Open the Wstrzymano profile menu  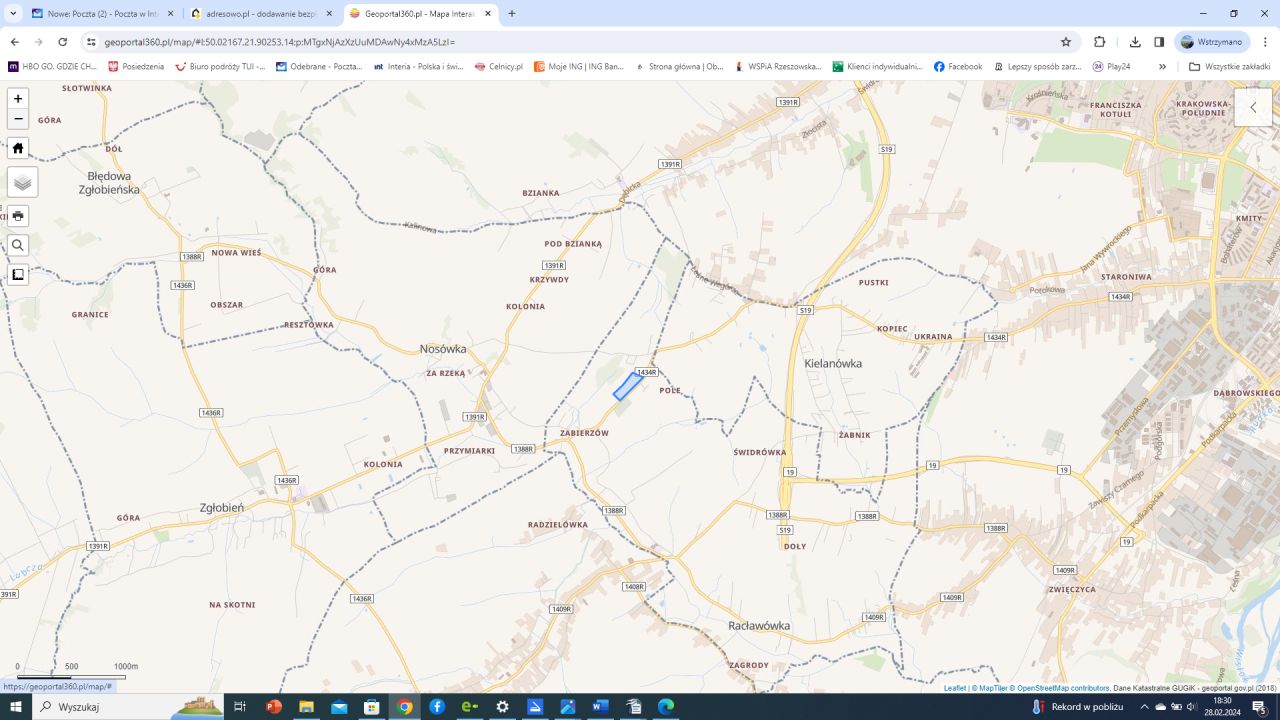point(1212,42)
